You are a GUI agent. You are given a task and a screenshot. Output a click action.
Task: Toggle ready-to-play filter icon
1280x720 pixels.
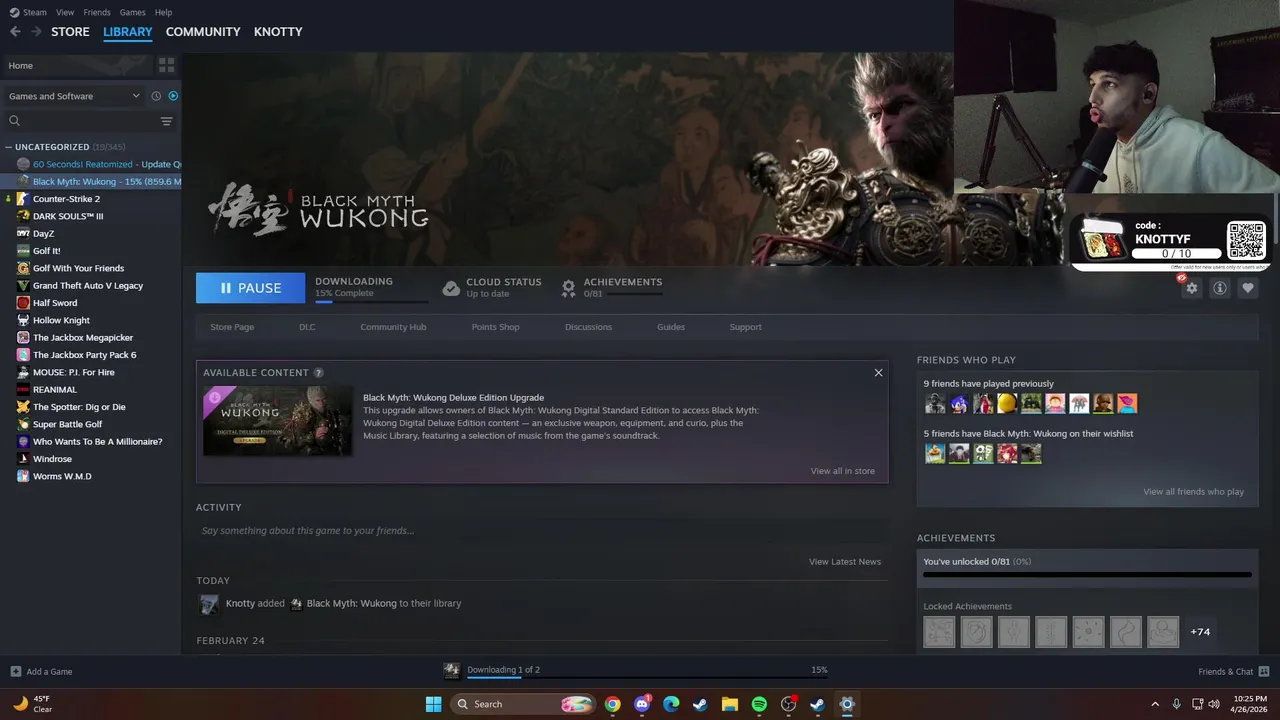pos(173,96)
